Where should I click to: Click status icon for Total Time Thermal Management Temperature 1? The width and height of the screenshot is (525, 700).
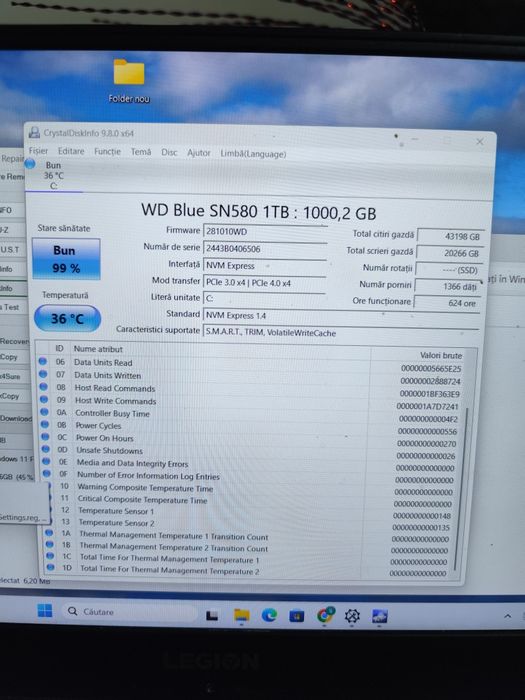(50, 556)
